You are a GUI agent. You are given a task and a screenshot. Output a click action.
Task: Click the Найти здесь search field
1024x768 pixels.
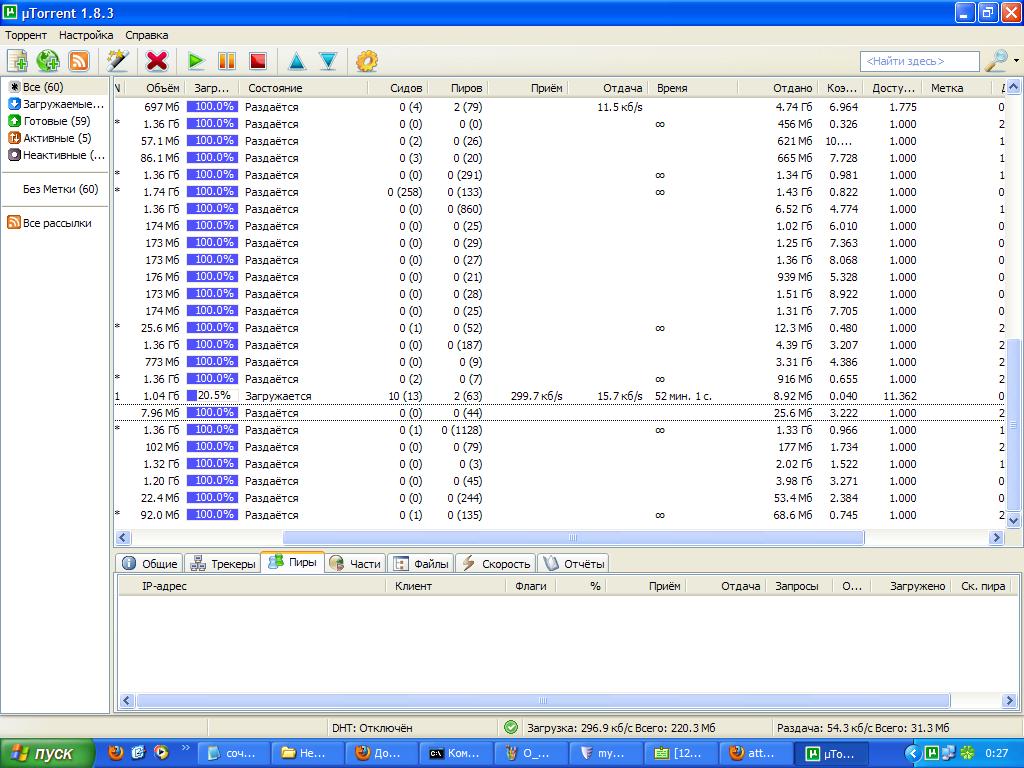point(919,61)
